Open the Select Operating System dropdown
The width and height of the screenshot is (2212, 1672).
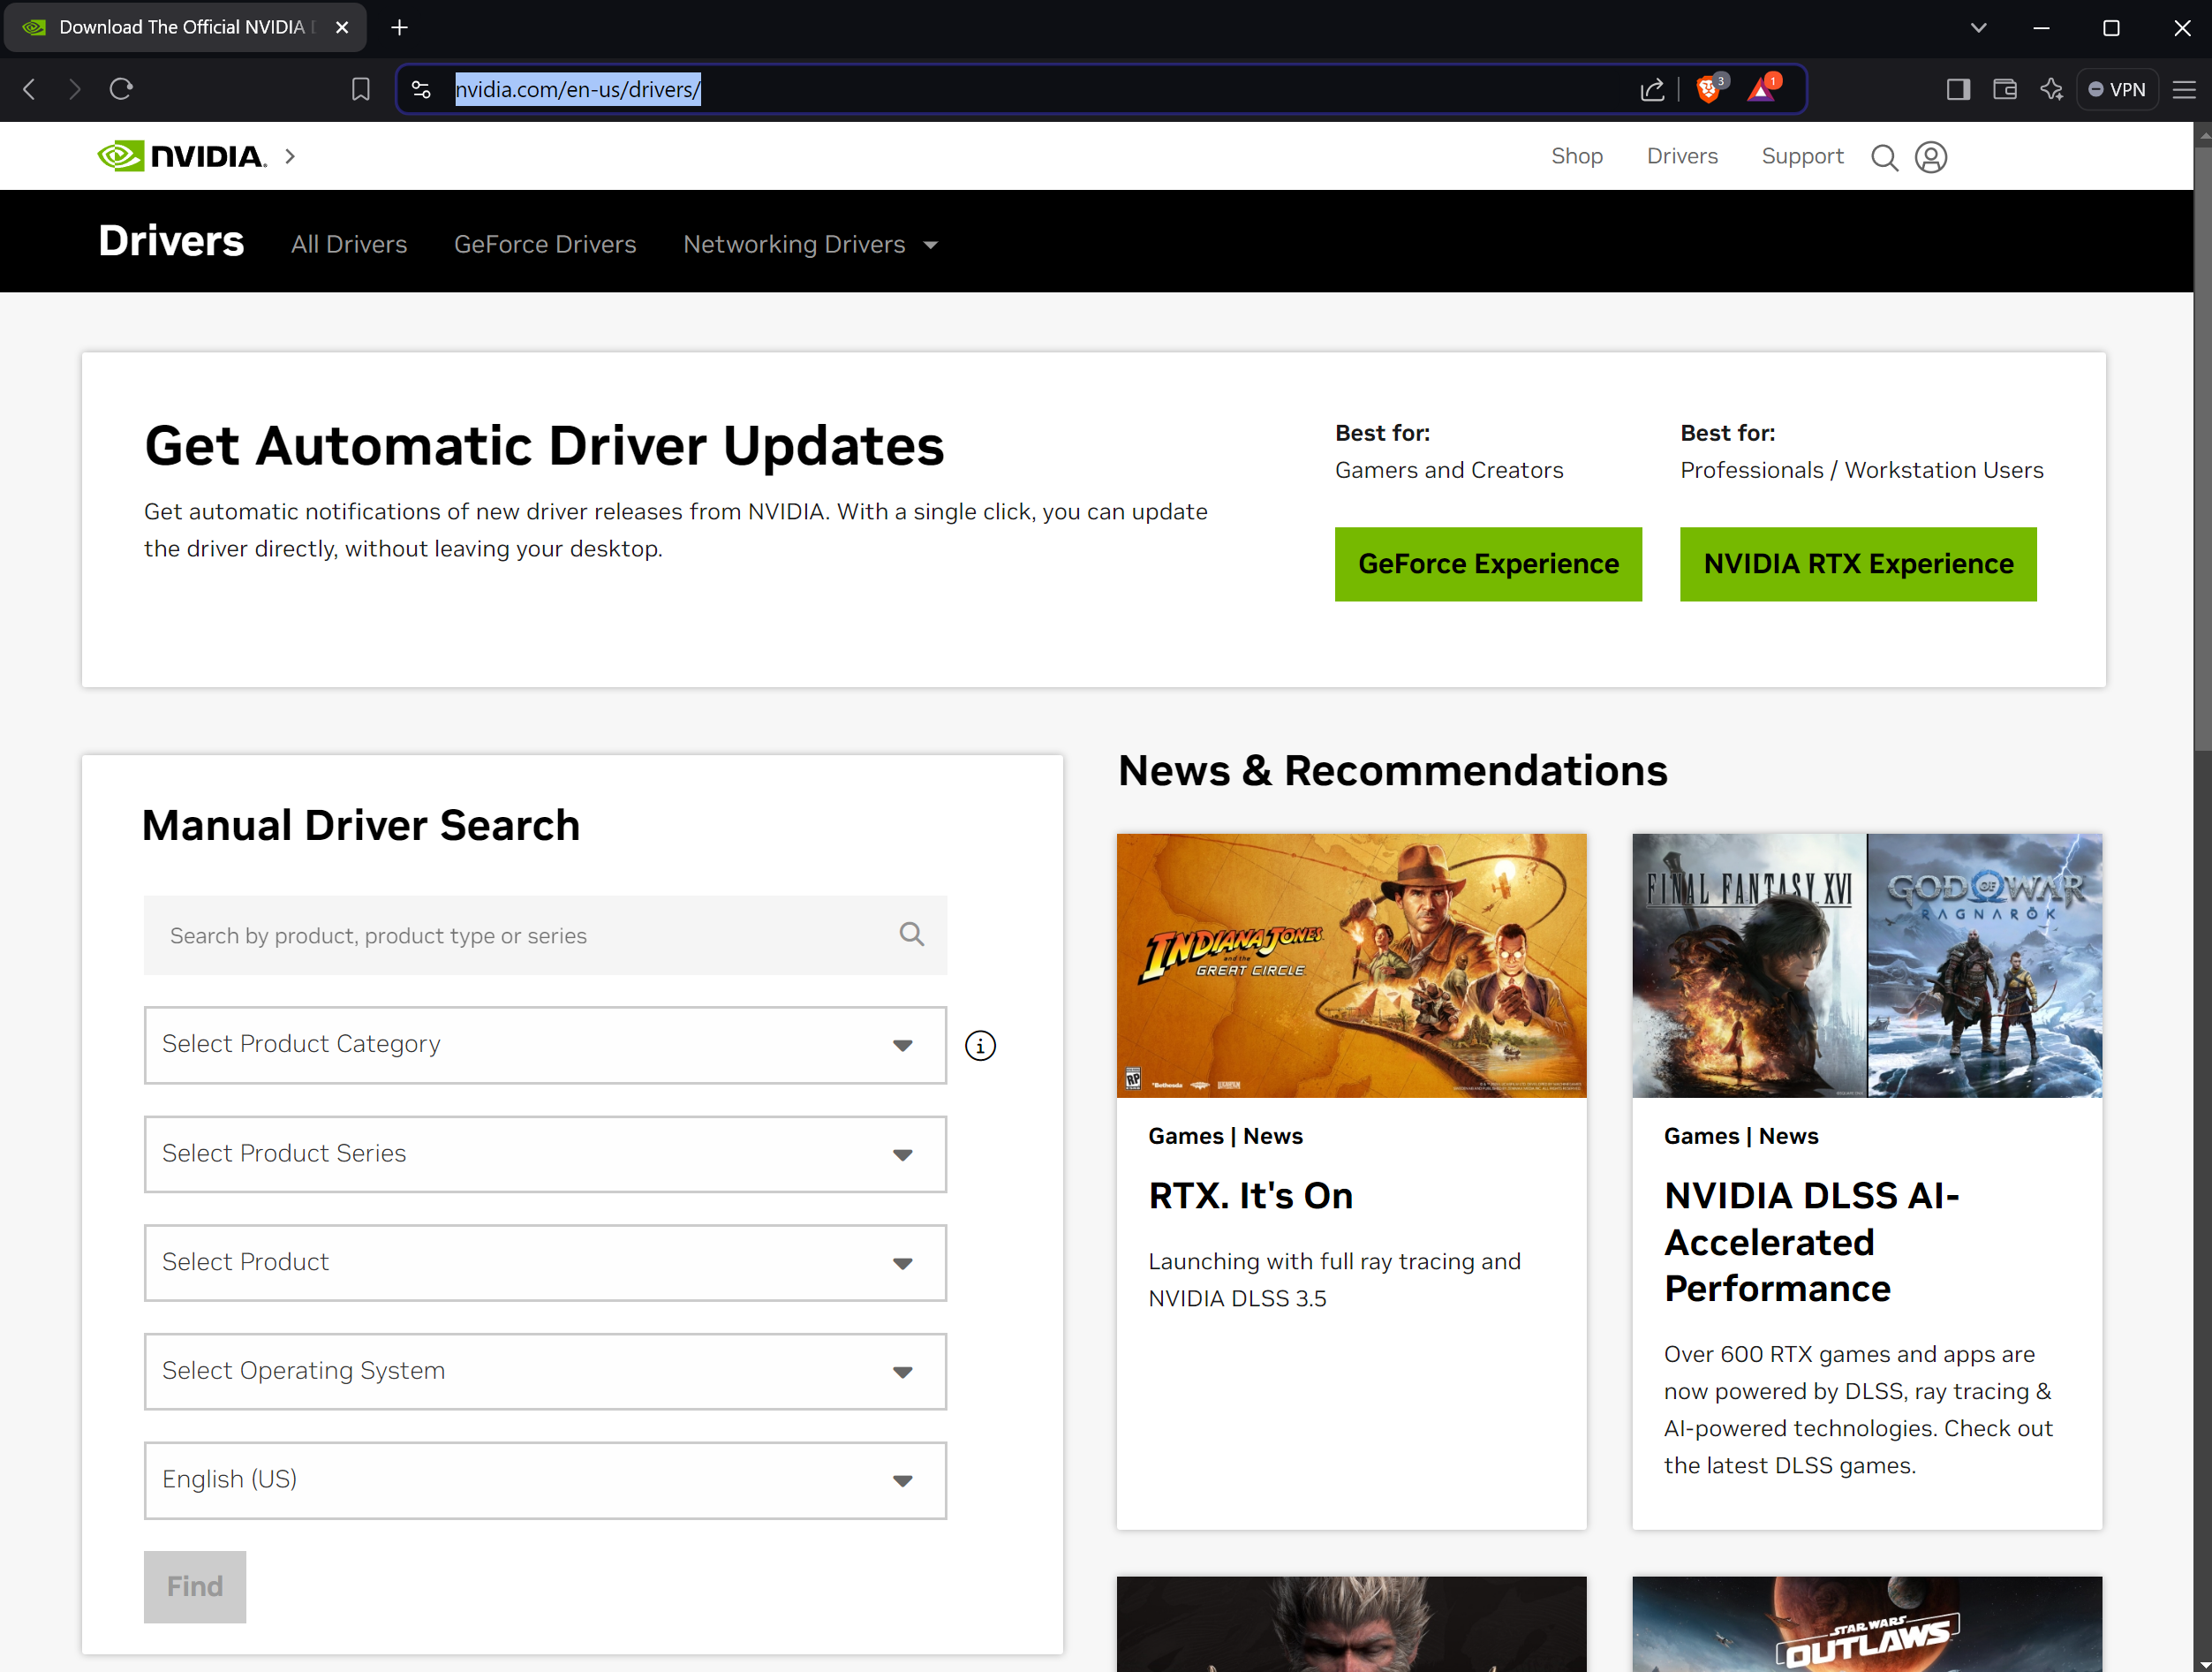point(545,1371)
